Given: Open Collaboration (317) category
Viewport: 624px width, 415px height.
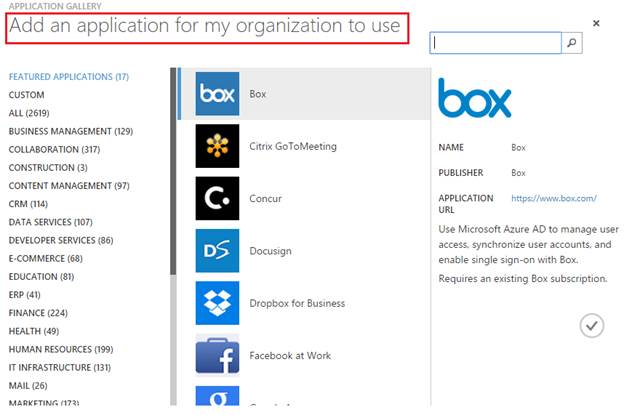Looking at the screenshot, I should [x=54, y=149].
